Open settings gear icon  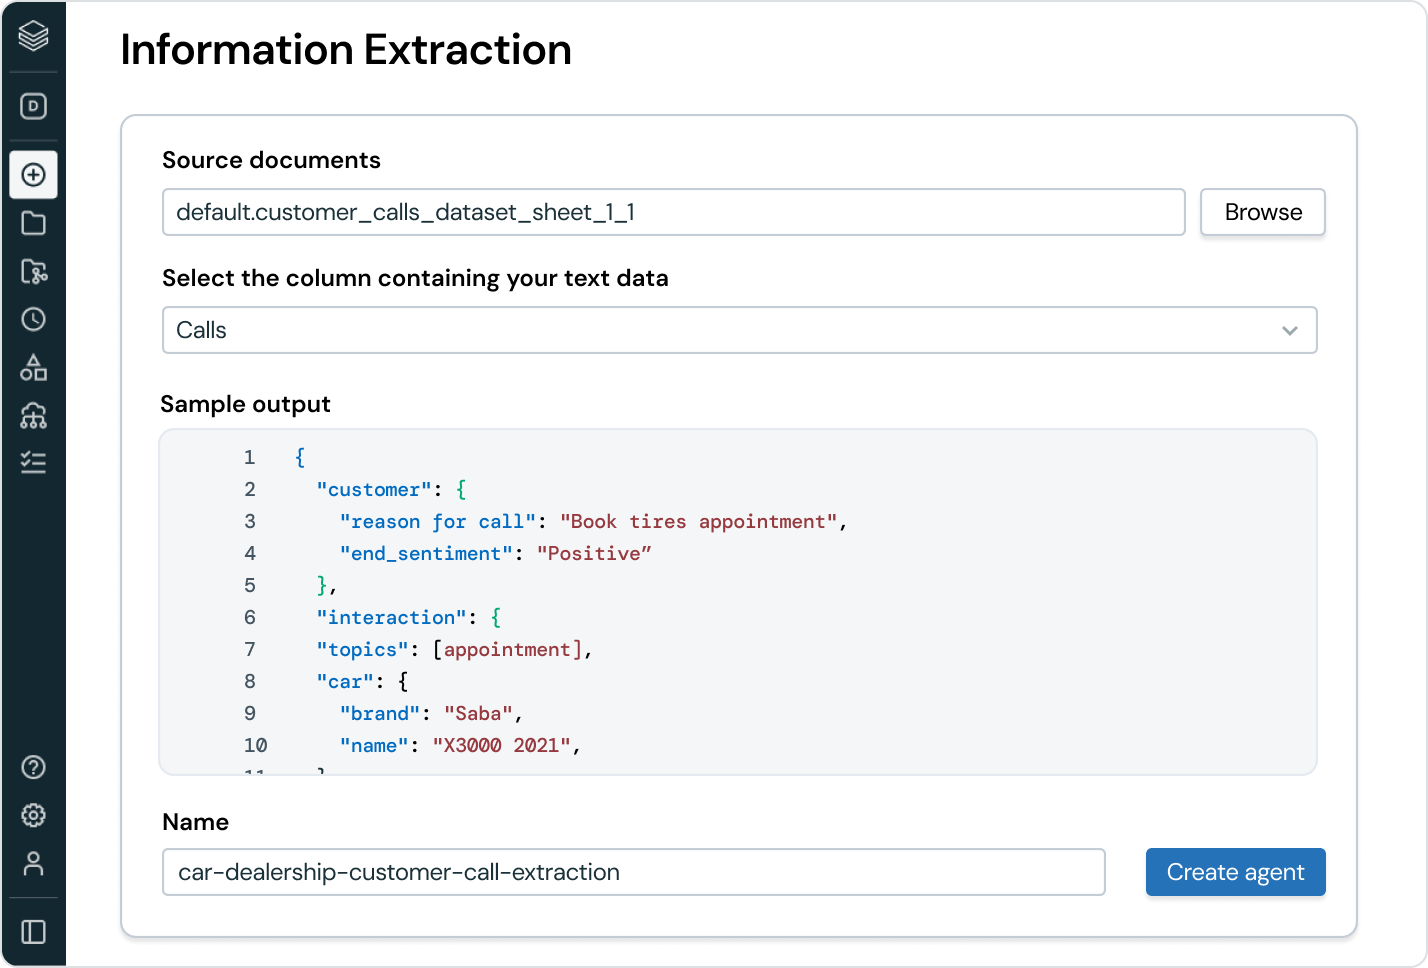(33, 815)
